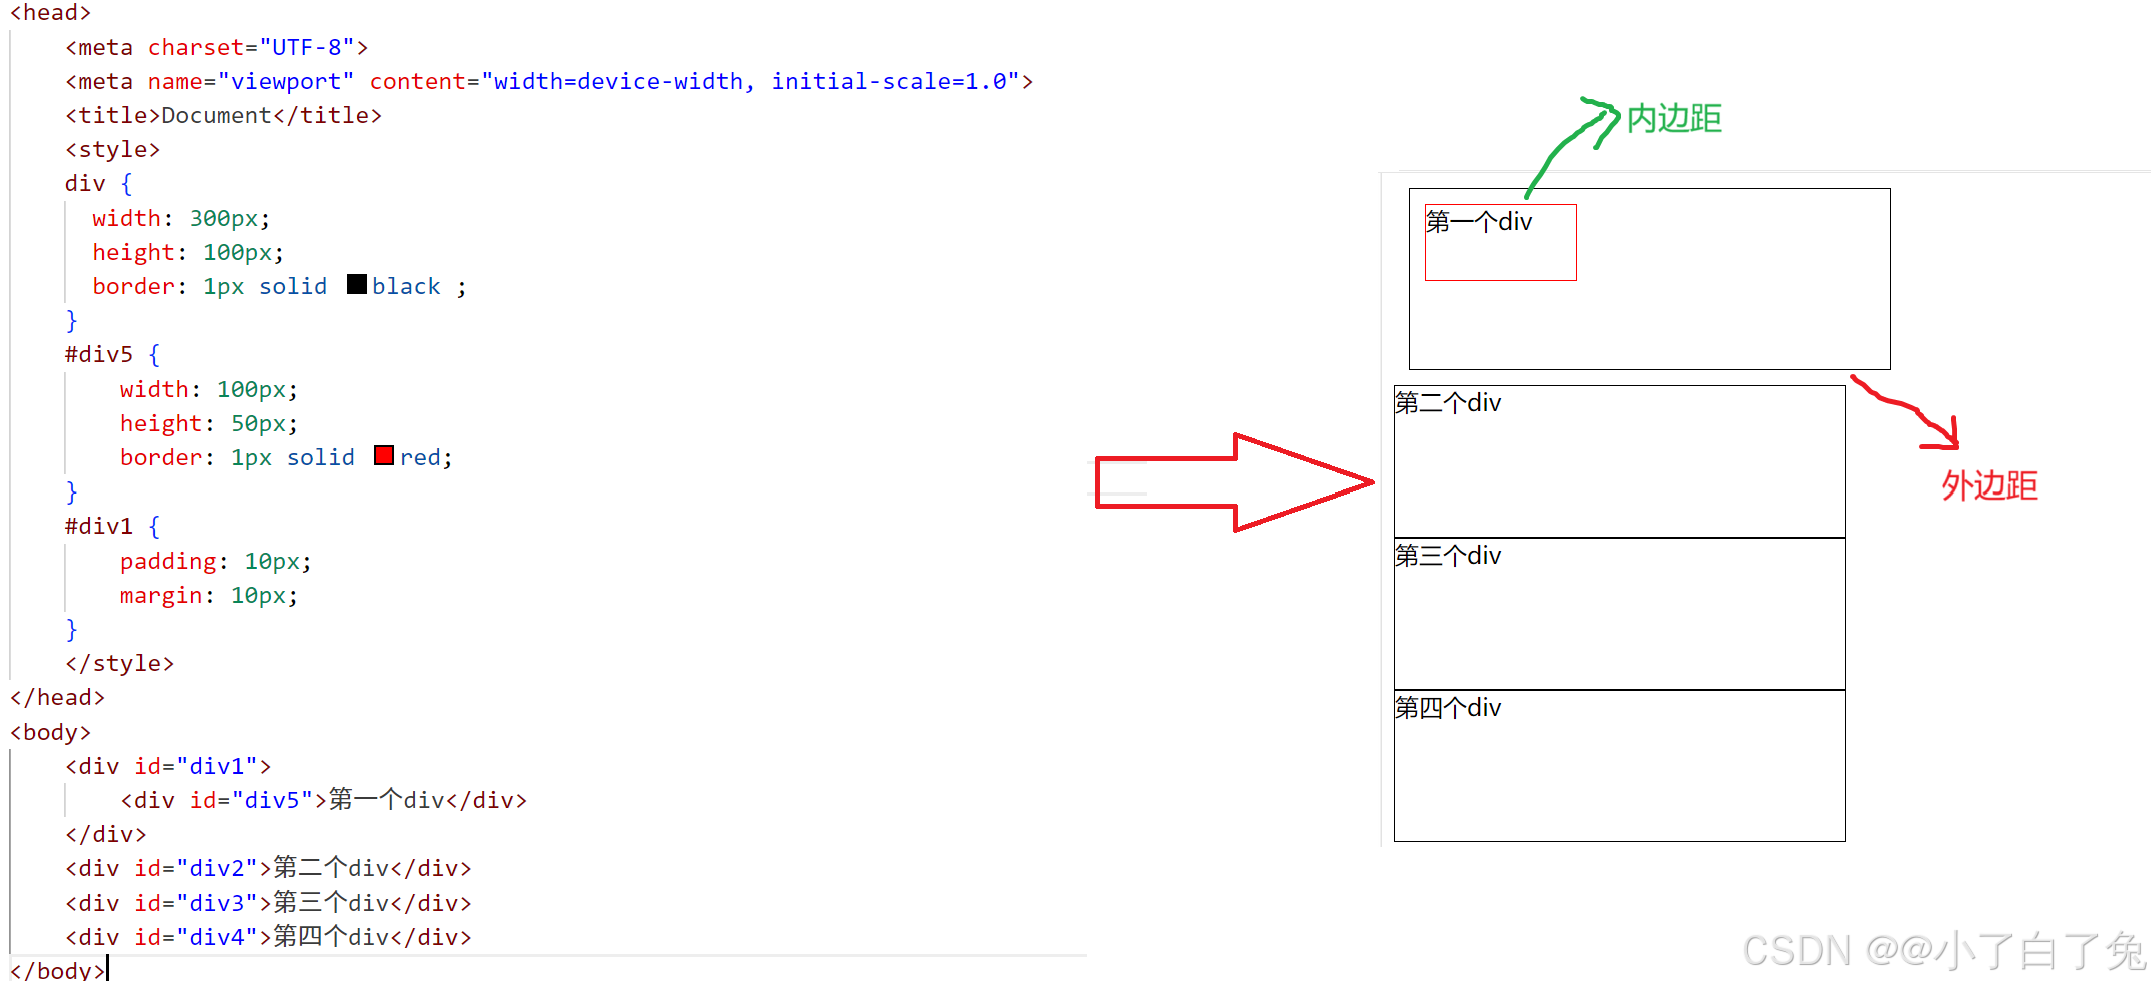Click the <div id="div5"> code line
Image resolution: width=2151 pixels, height=987 pixels.
pos(323,800)
